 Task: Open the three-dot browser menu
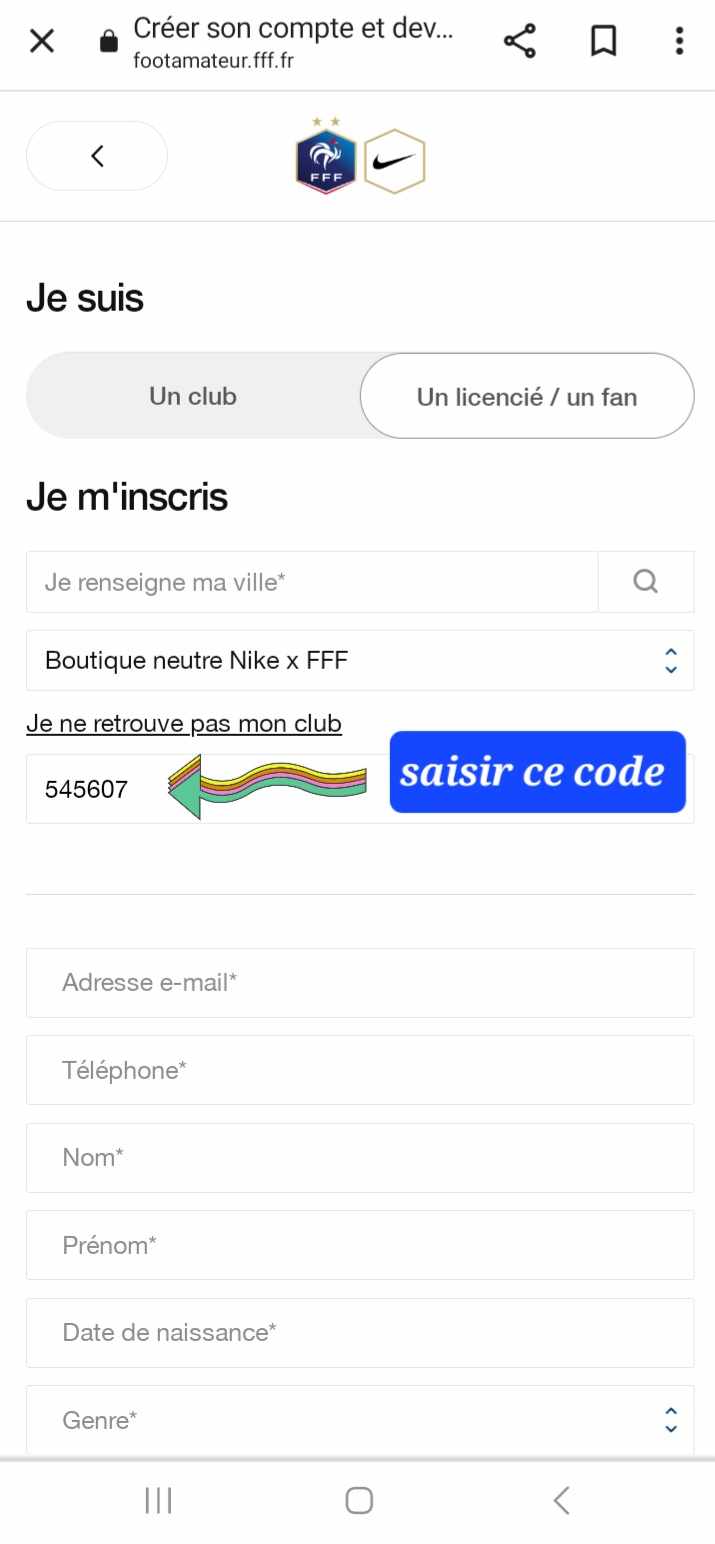point(679,41)
